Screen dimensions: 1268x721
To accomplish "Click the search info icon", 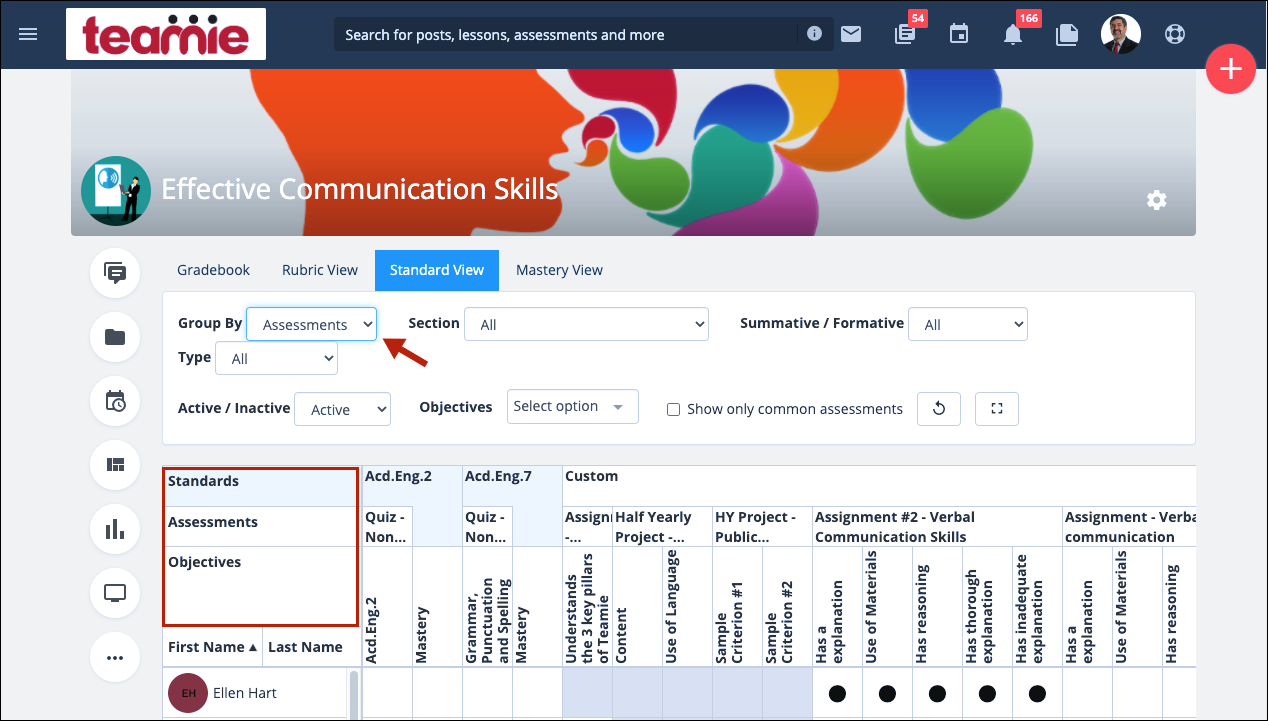I will [814, 34].
